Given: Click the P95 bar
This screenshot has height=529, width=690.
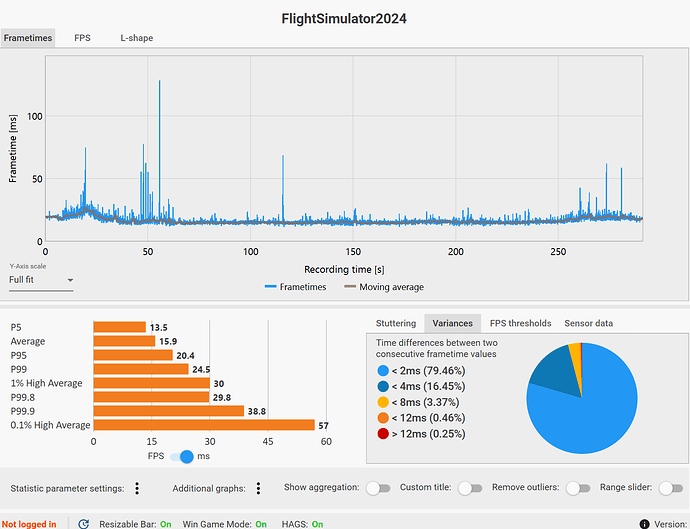Looking at the screenshot, I should pyautogui.click(x=133, y=355).
